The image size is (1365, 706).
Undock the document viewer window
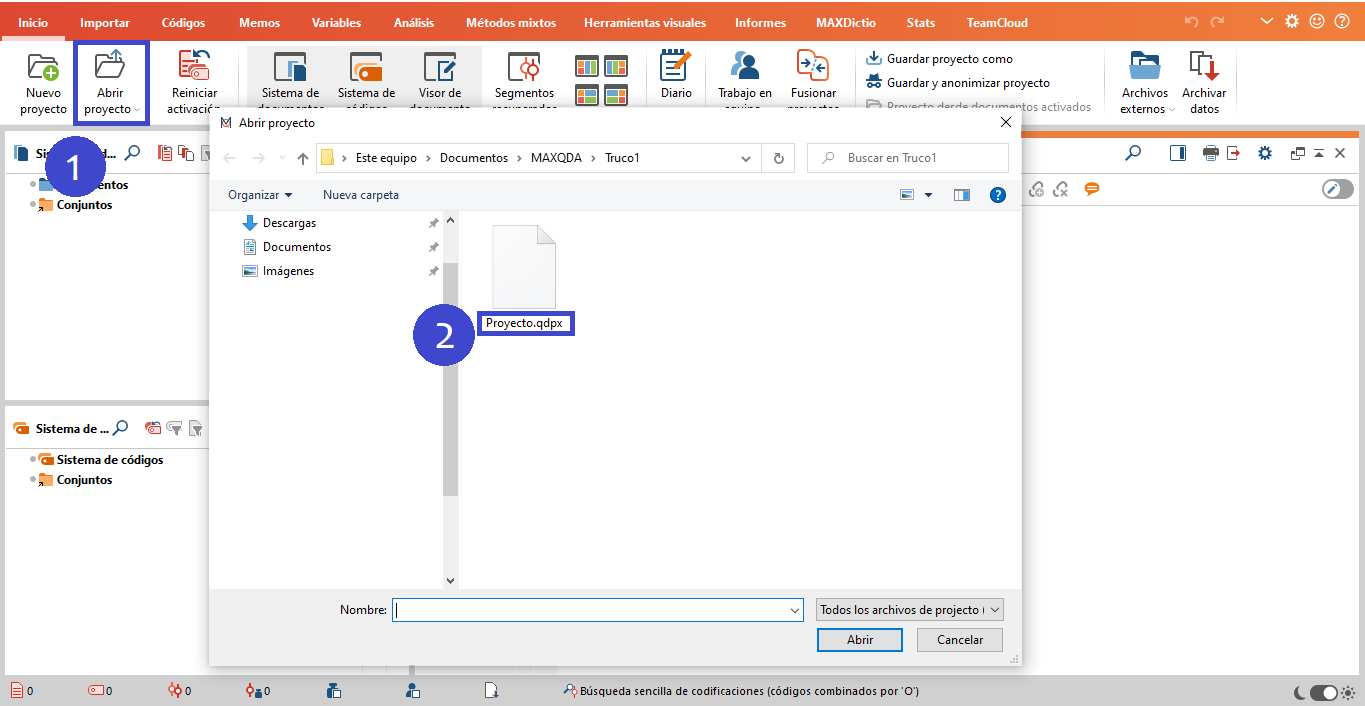(x=1298, y=153)
